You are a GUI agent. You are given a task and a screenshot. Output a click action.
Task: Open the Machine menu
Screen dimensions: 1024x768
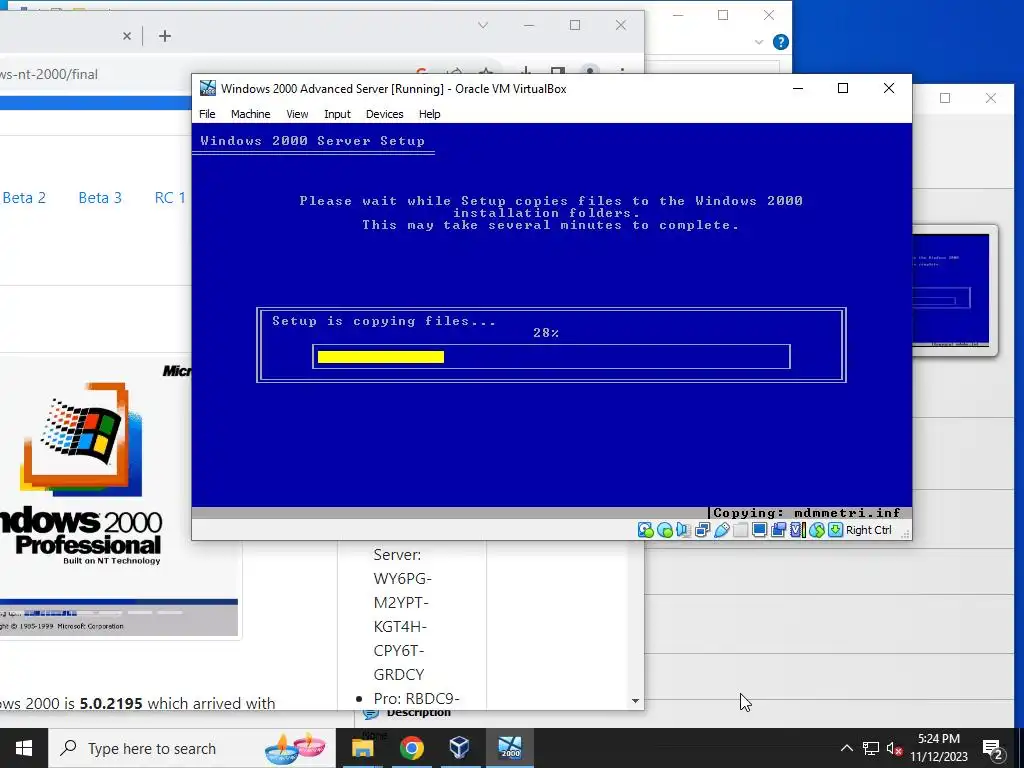pyautogui.click(x=250, y=114)
